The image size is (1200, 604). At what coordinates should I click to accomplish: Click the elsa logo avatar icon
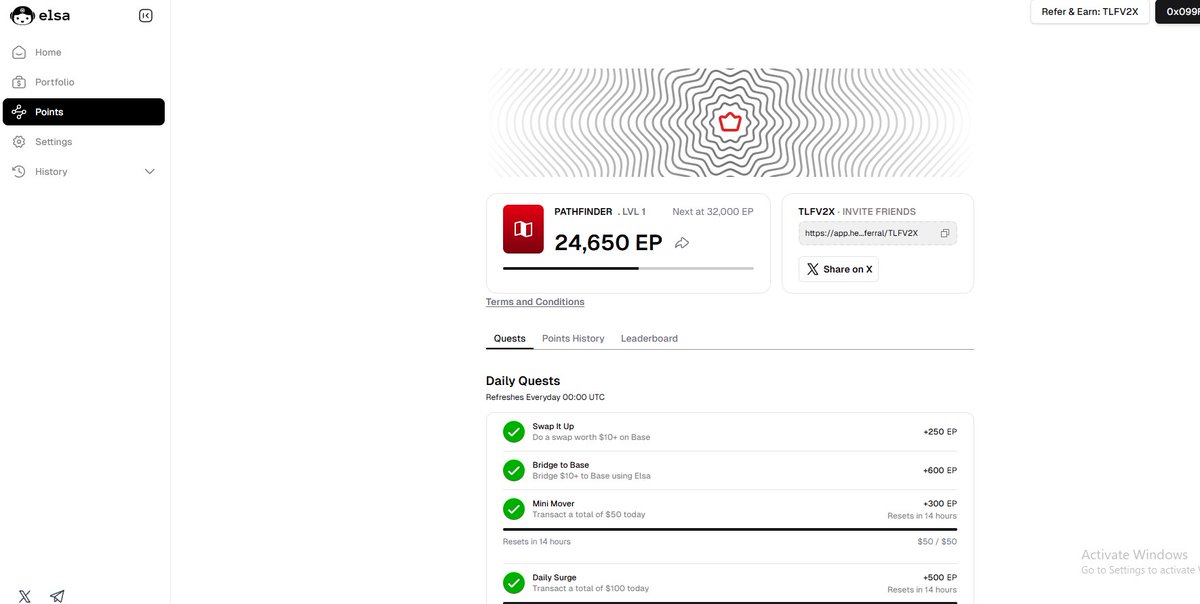tap(22, 16)
